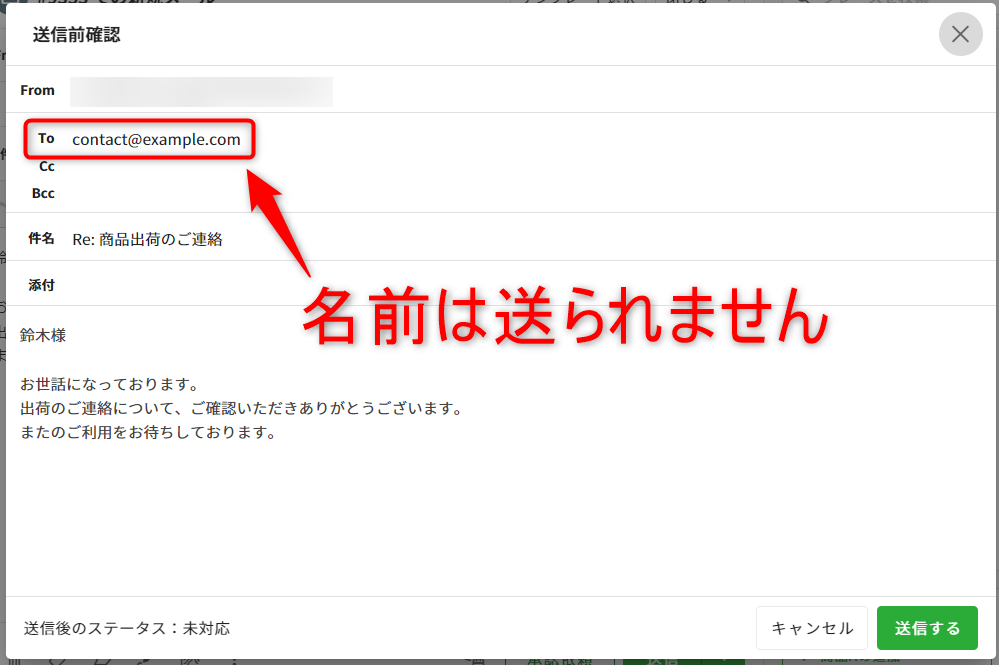Click the From field label
The height and width of the screenshot is (665, 999).
[x=38, y=90]
